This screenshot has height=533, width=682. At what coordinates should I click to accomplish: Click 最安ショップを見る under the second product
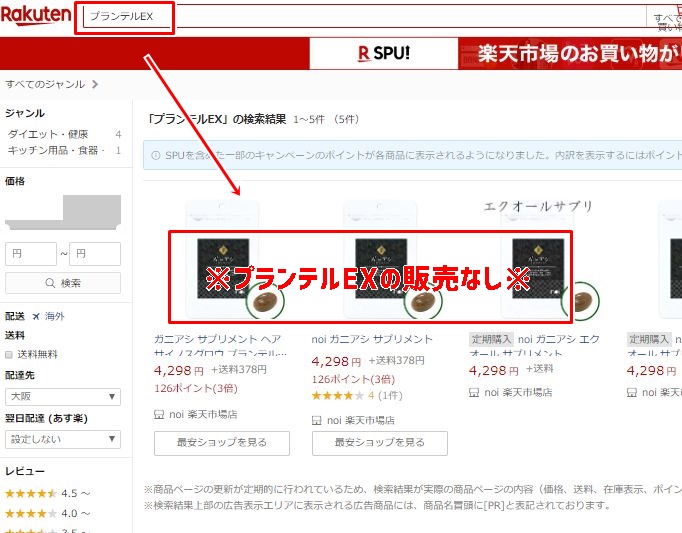tap(380, 443)
